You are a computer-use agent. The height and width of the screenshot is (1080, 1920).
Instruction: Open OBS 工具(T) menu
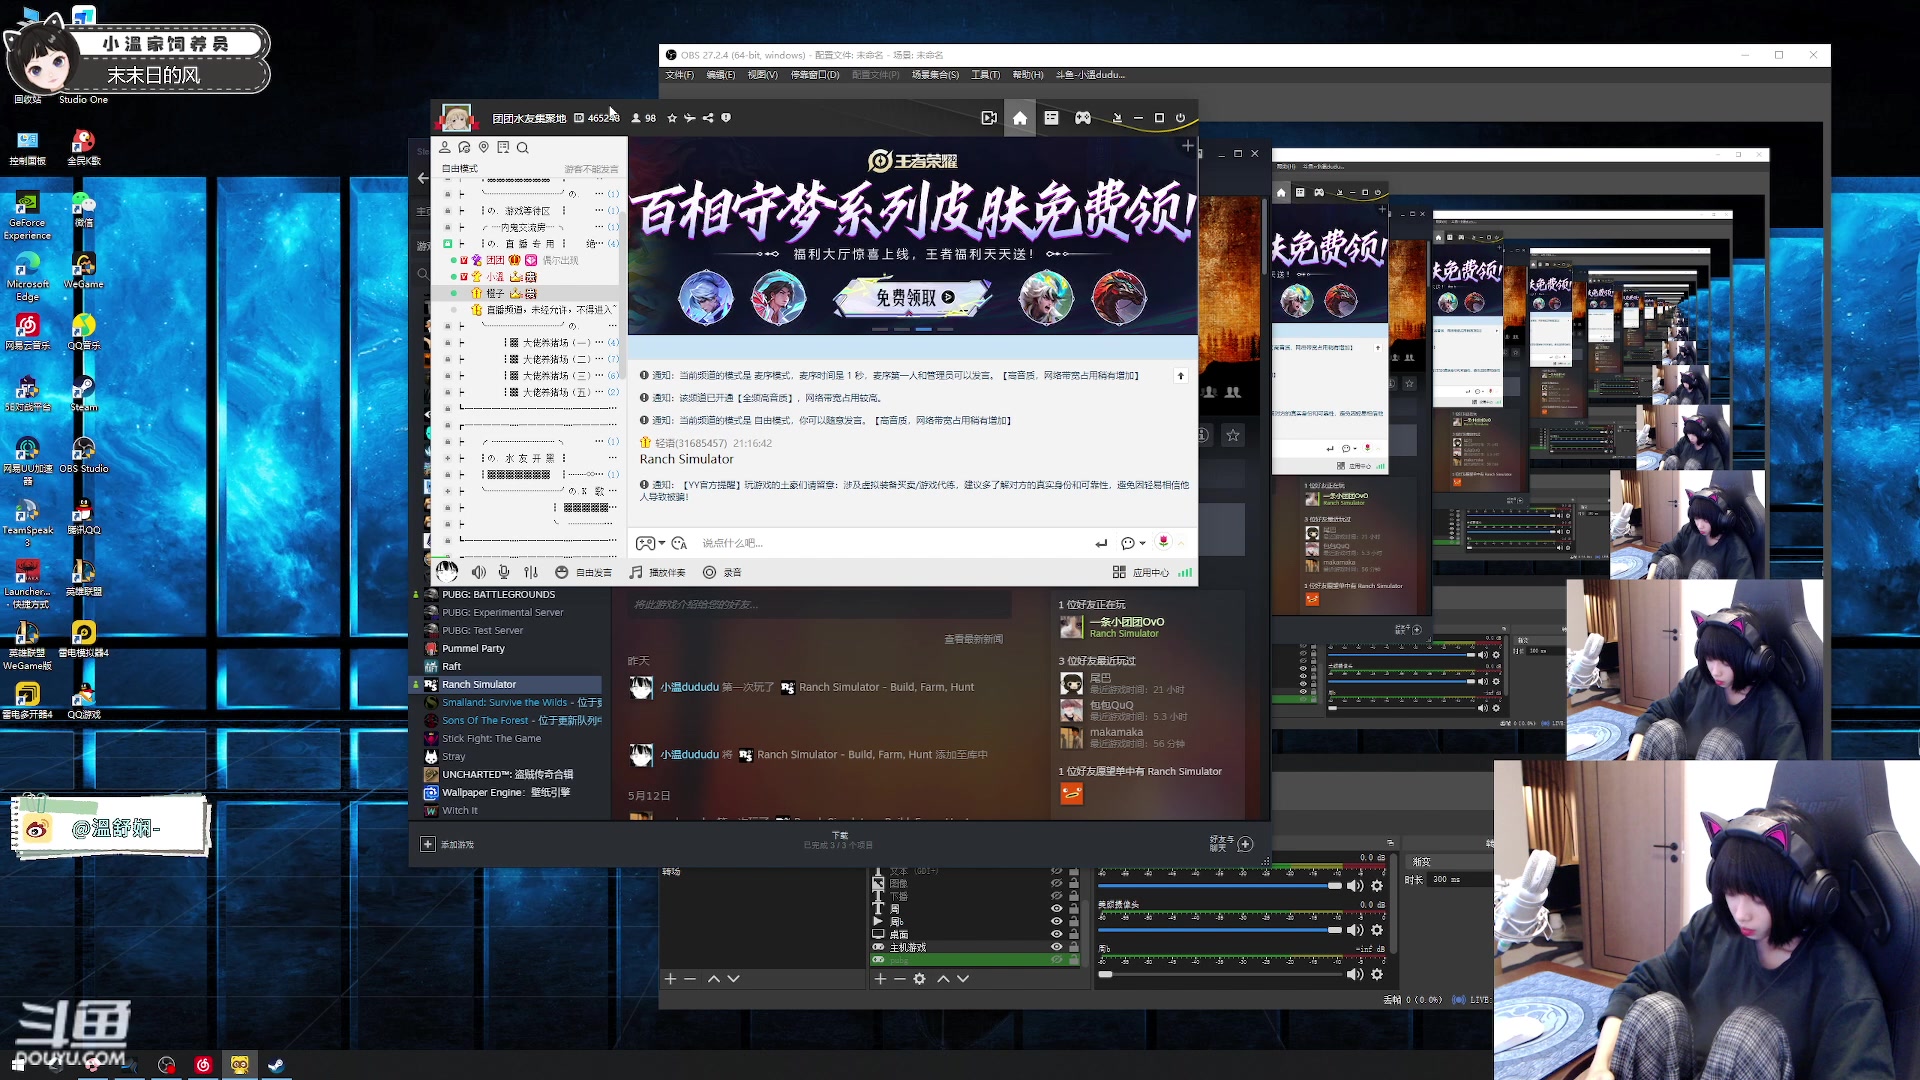(985, 75)
